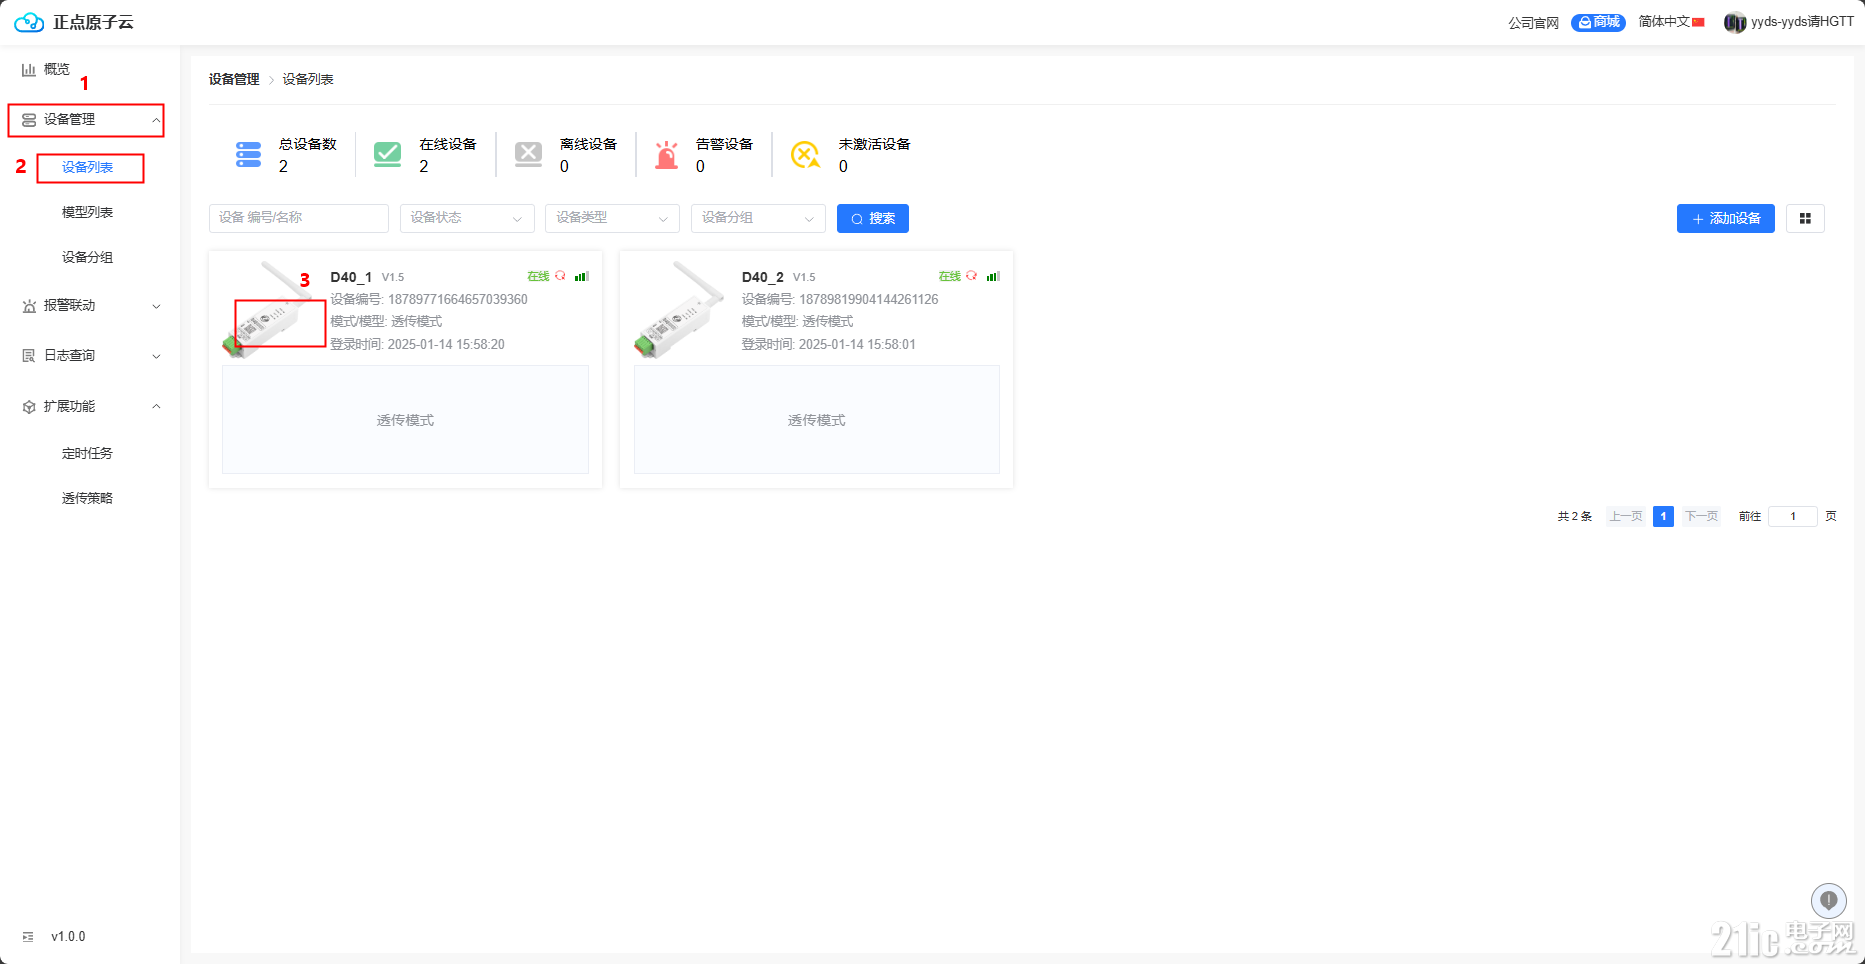Click the 搜索 search button
Image resolution: width=1865 pixels, height=964 pixels.
873,219
